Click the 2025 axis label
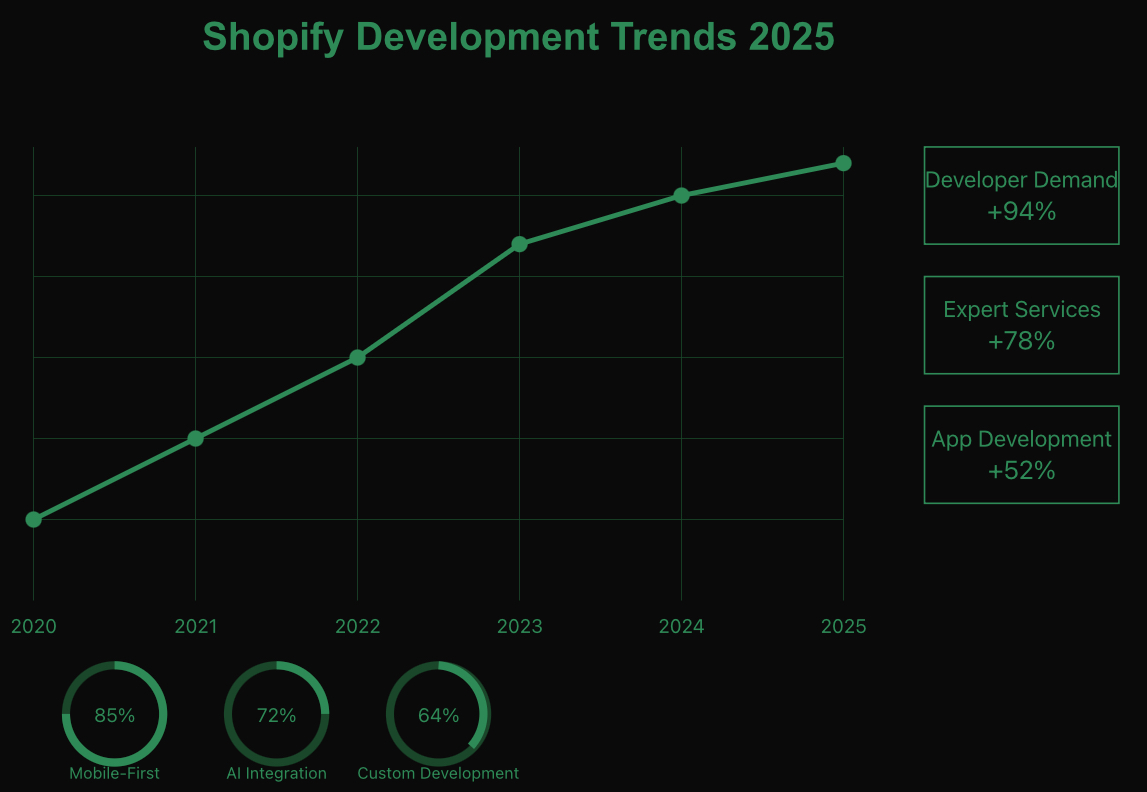 point(843,627)
